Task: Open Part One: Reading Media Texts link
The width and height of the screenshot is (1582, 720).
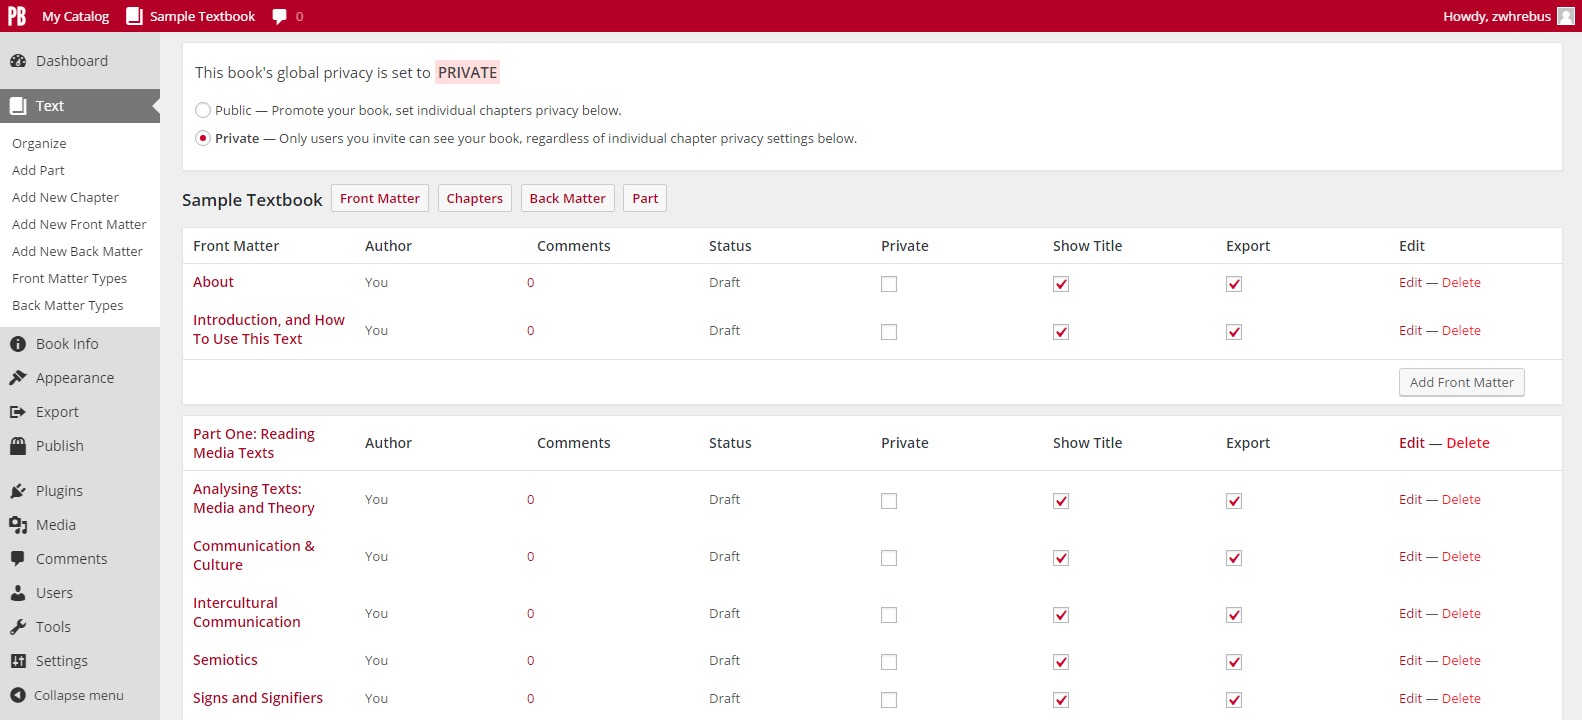Action: coord(254,443)
